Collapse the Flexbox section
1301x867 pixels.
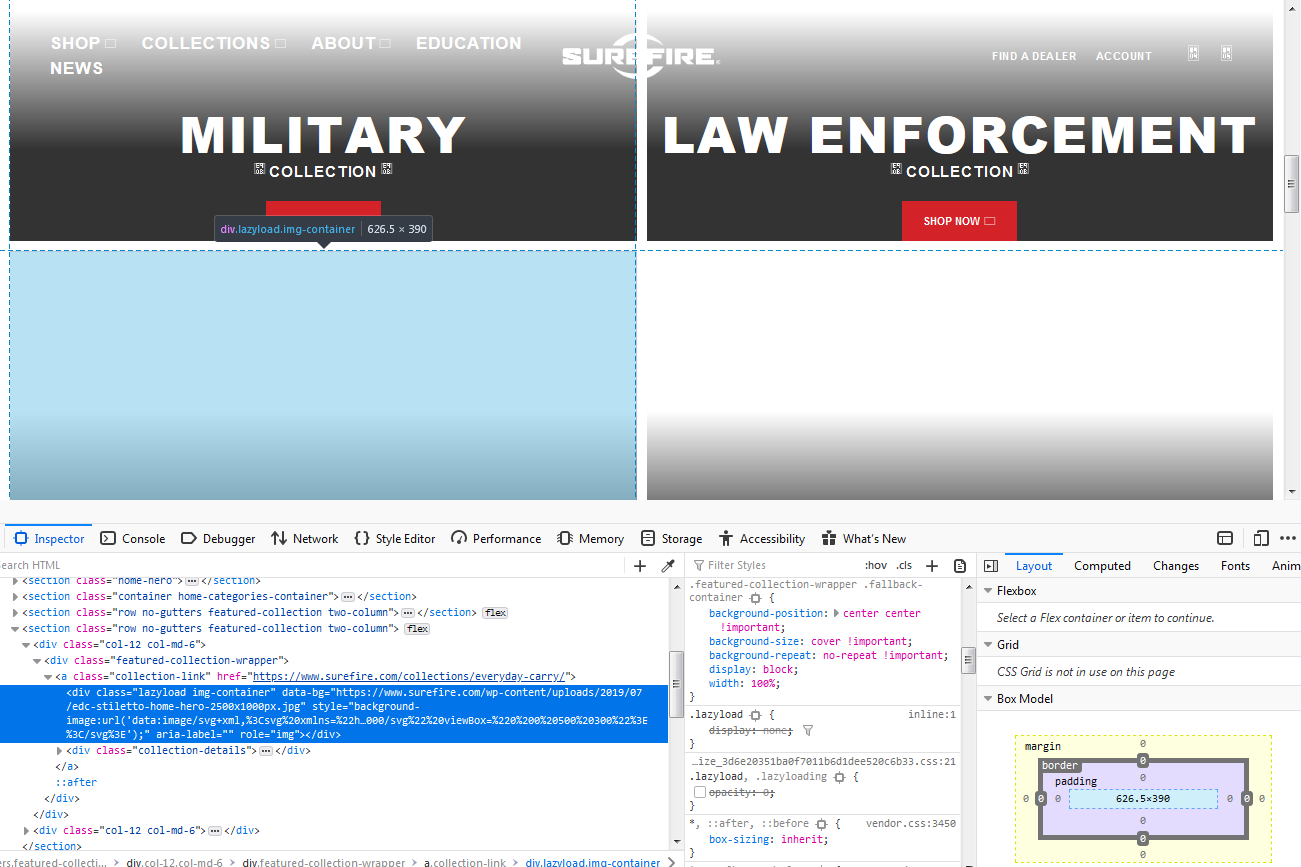pyautogui.click(x=987, y=591)
